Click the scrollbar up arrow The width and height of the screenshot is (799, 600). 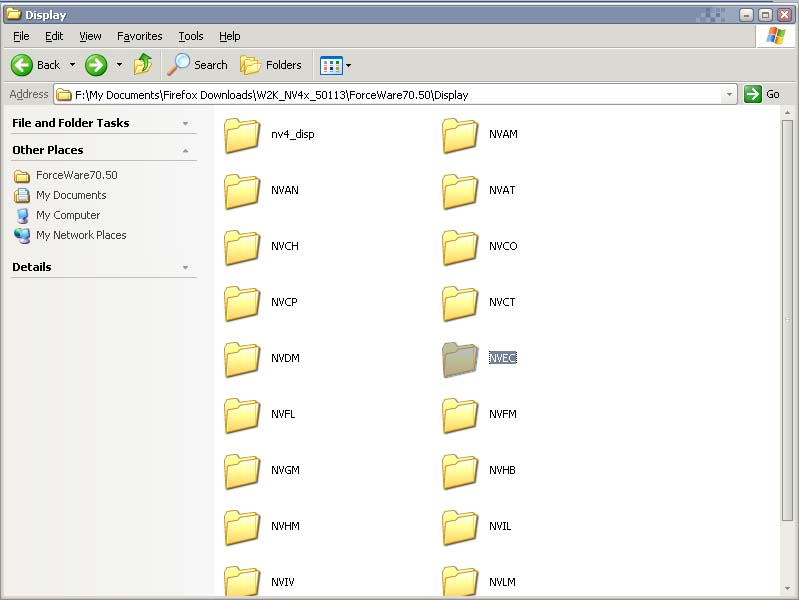787,112
